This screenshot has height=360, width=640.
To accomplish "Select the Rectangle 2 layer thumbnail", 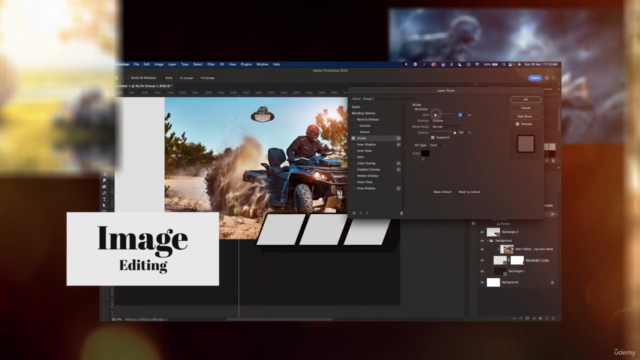I will [x=493, y=232].
